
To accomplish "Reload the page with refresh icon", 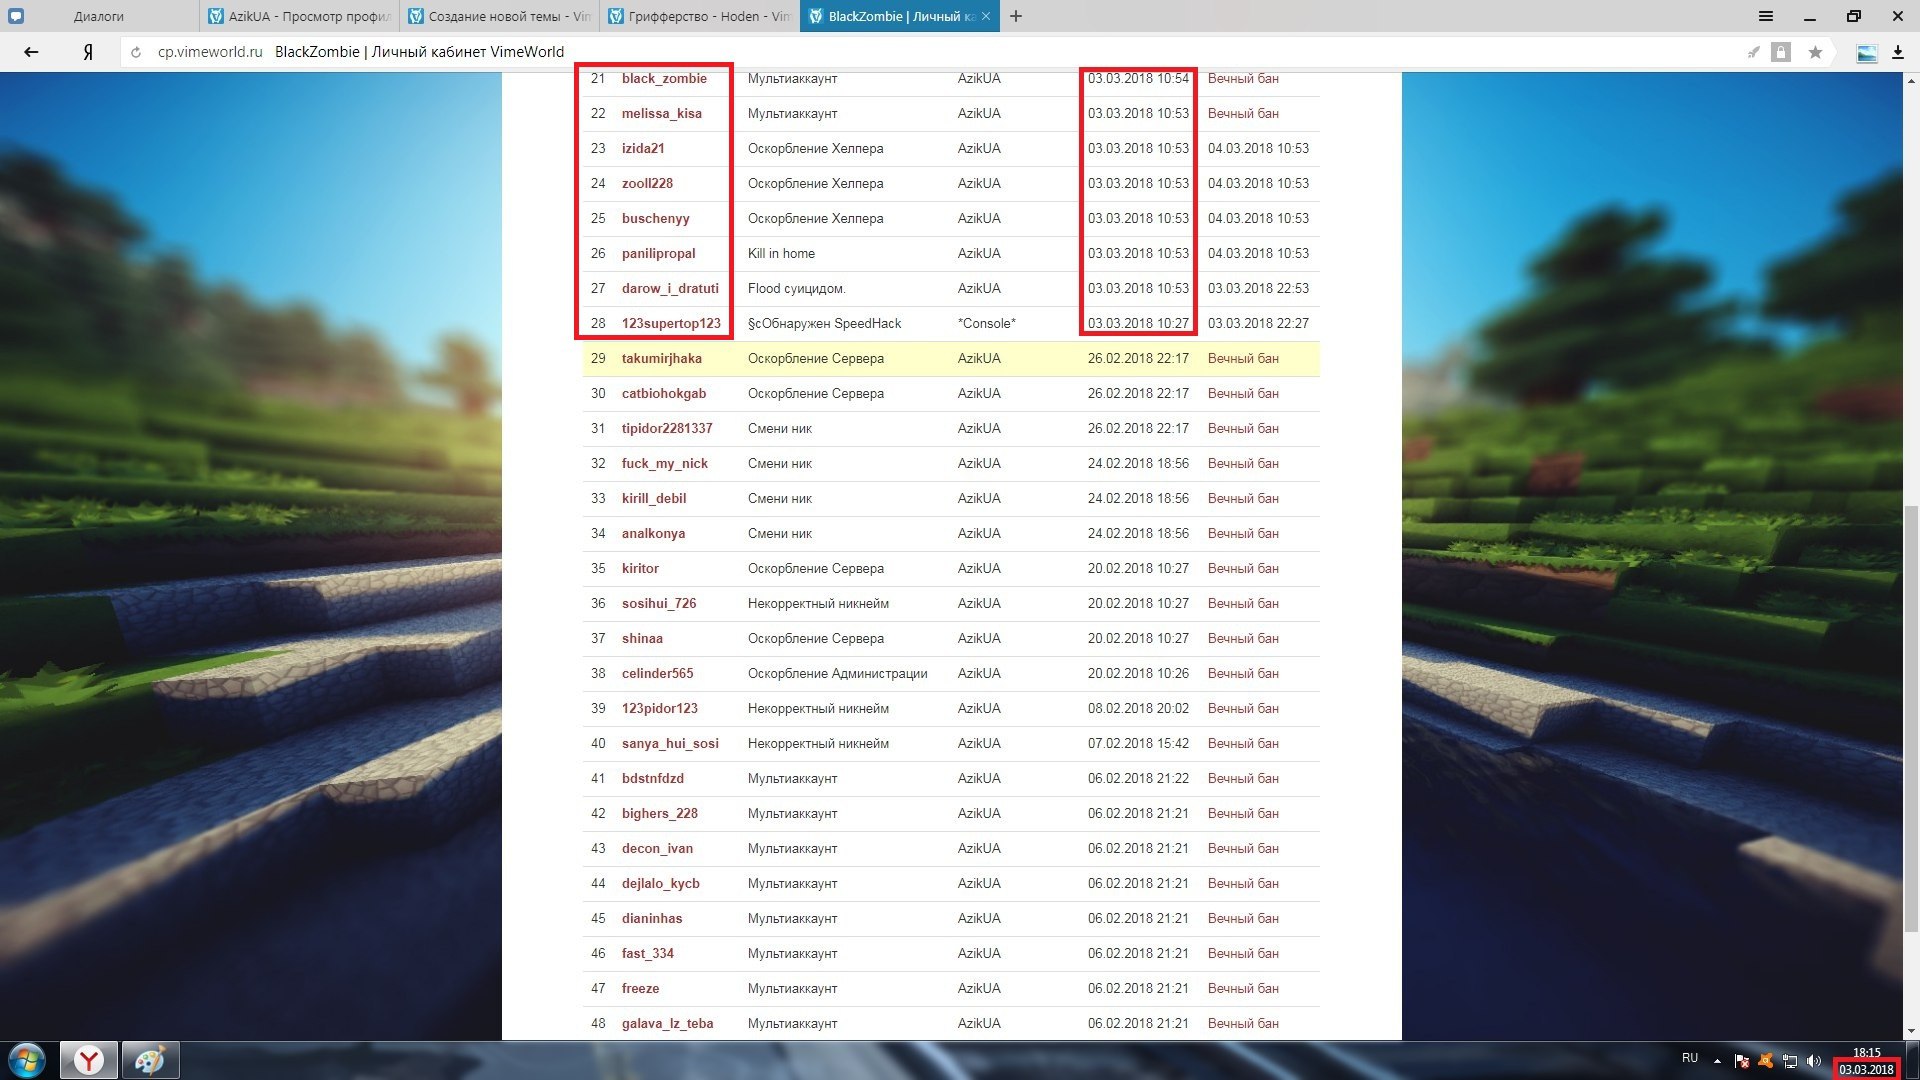I will coord(137,52).
